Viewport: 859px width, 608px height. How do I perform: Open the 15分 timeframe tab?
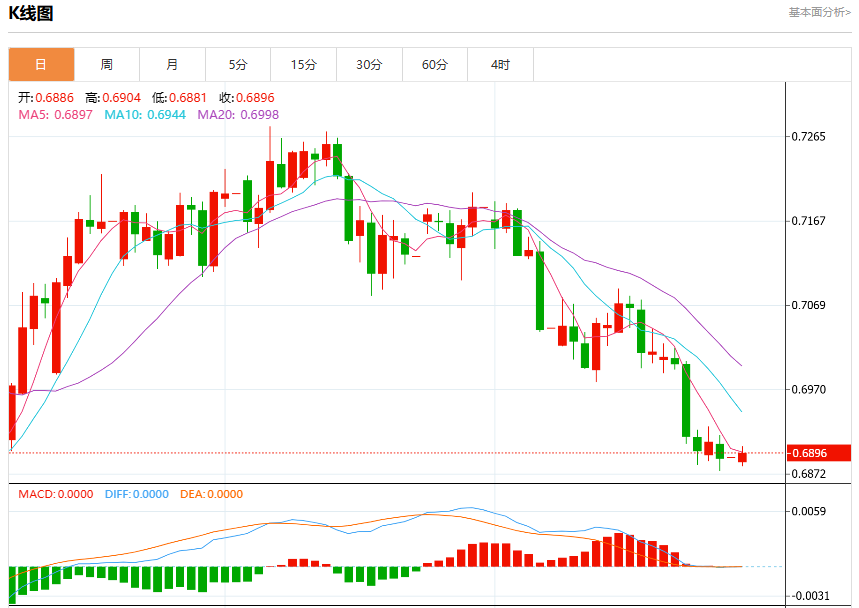[x=303, y=65]
